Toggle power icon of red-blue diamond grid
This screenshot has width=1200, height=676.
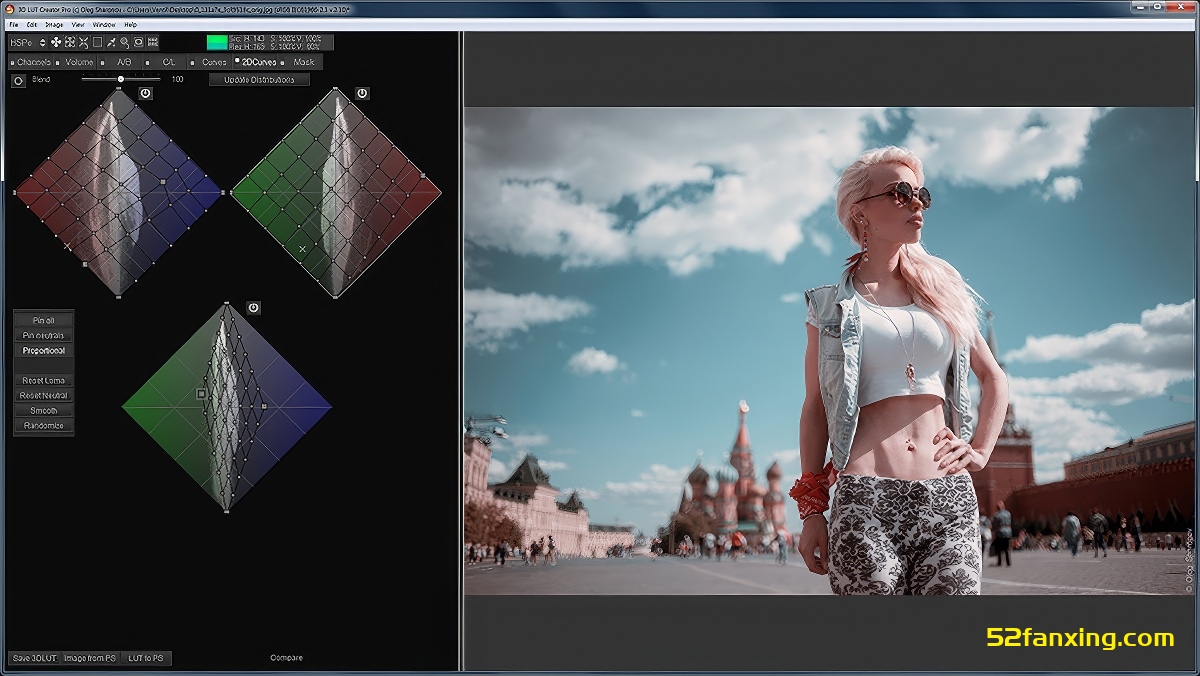[x=145, y=93]
